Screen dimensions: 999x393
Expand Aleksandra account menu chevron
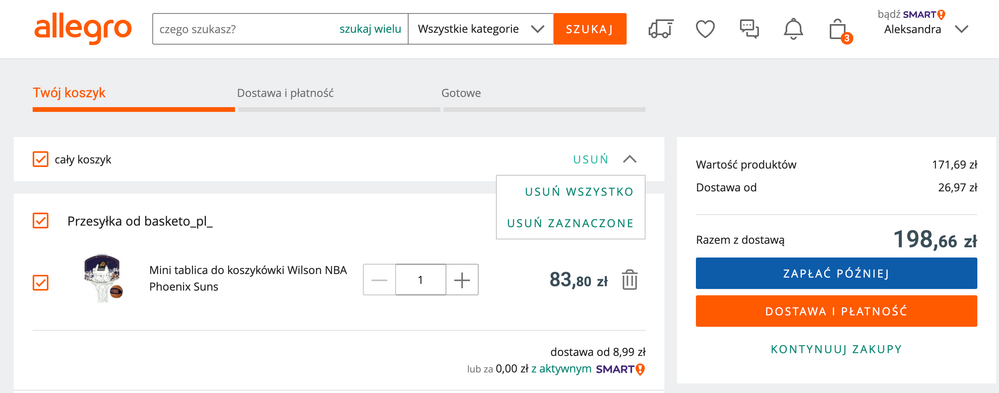(x=962, y=29)
